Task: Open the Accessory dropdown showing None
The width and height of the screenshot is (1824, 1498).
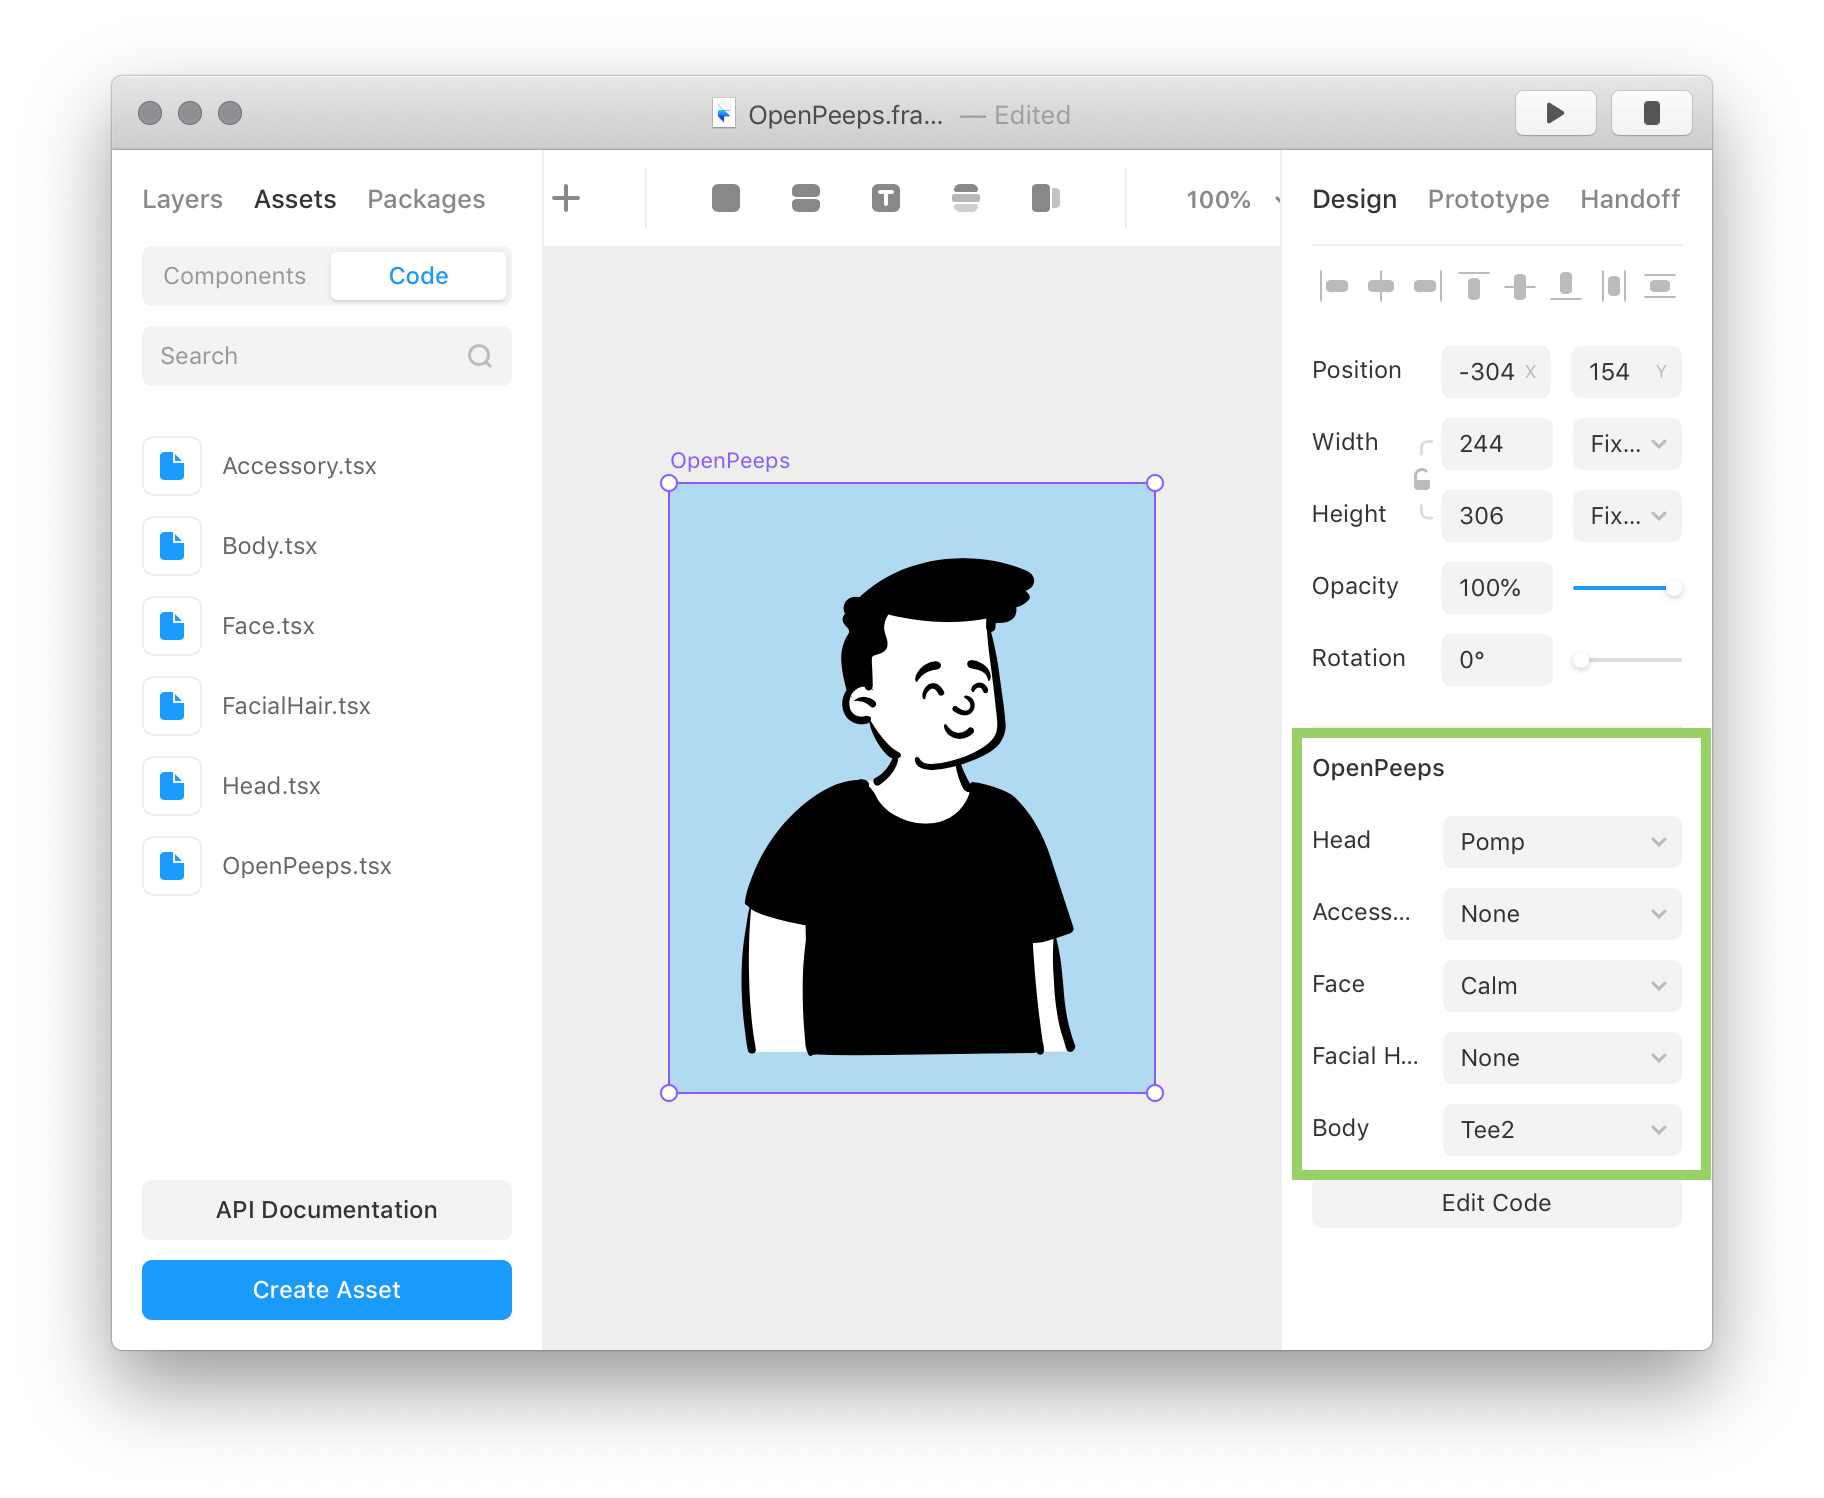Action: 1562,914
